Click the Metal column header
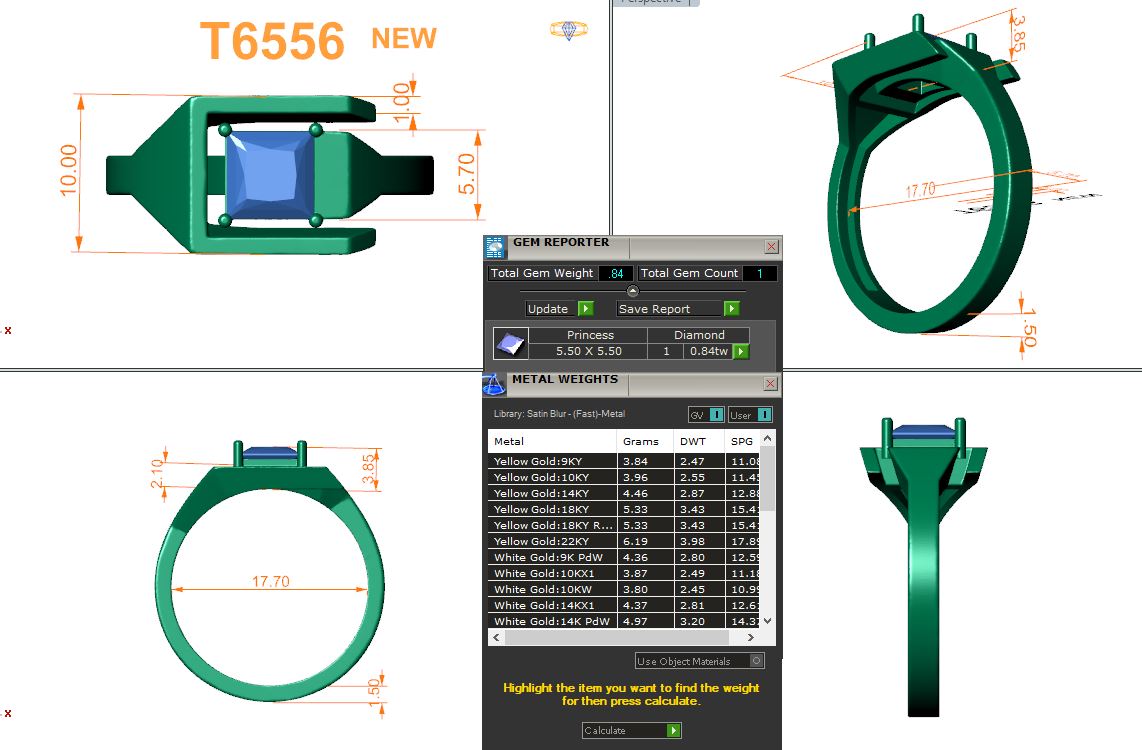The width and height of the screenshot is (1142, 750). point(552,441)
